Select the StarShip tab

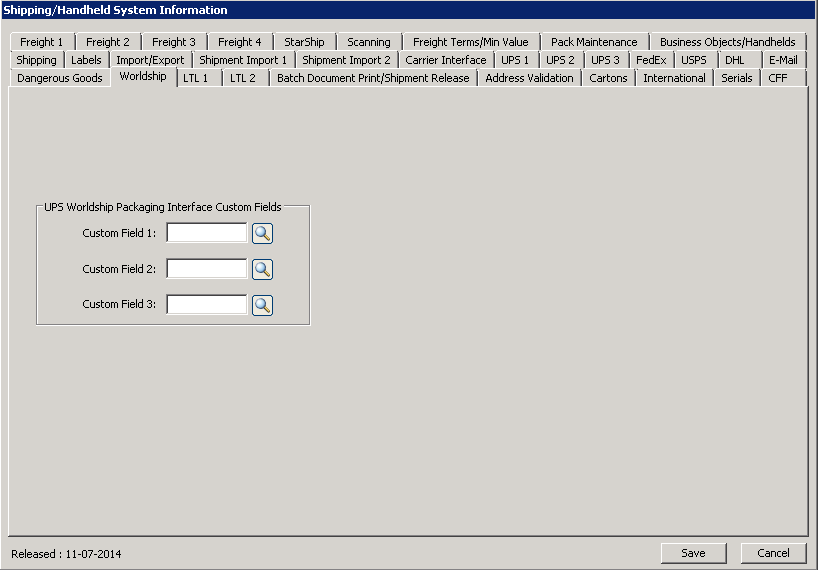[304, 42]
